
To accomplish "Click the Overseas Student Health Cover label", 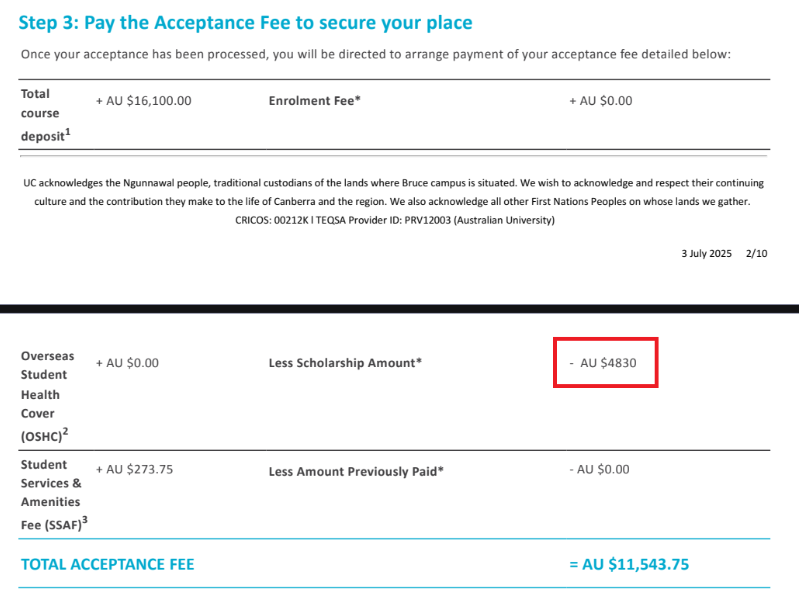I will [x=47, y=396].
